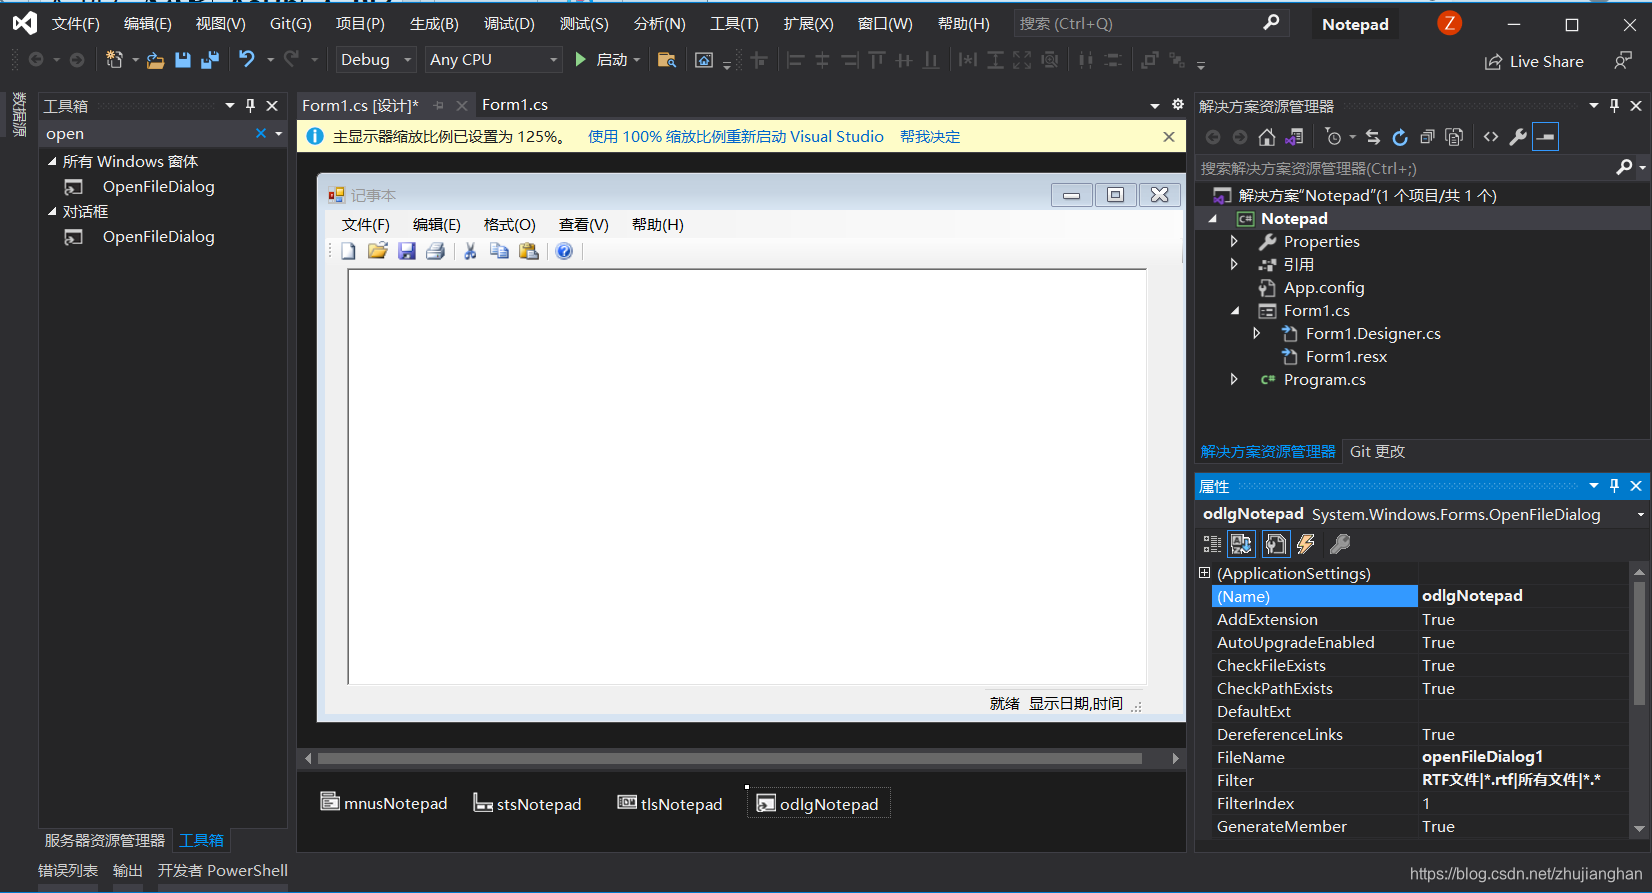Open the Any CPU platform dropdown

click(x=493, y=60)
